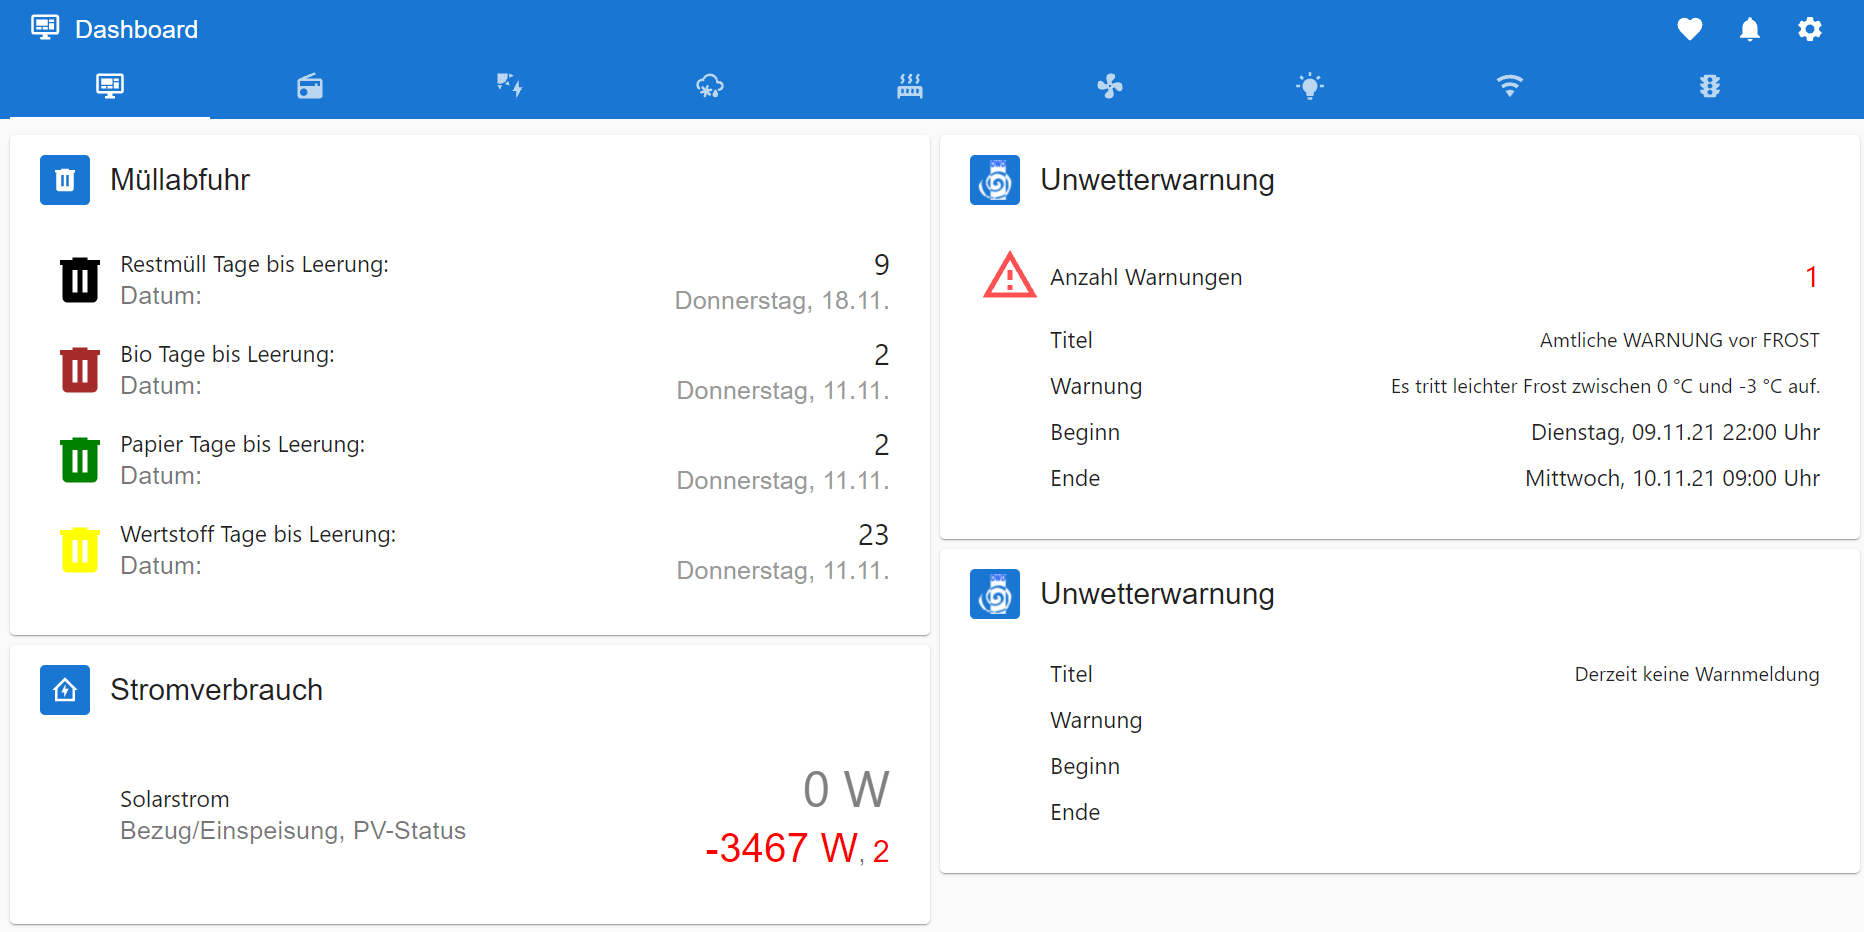Viewport: 1864px width, 932px height.
Task: Click the Dashboard monitor icon in header
Action: click(x=45, y=27)
